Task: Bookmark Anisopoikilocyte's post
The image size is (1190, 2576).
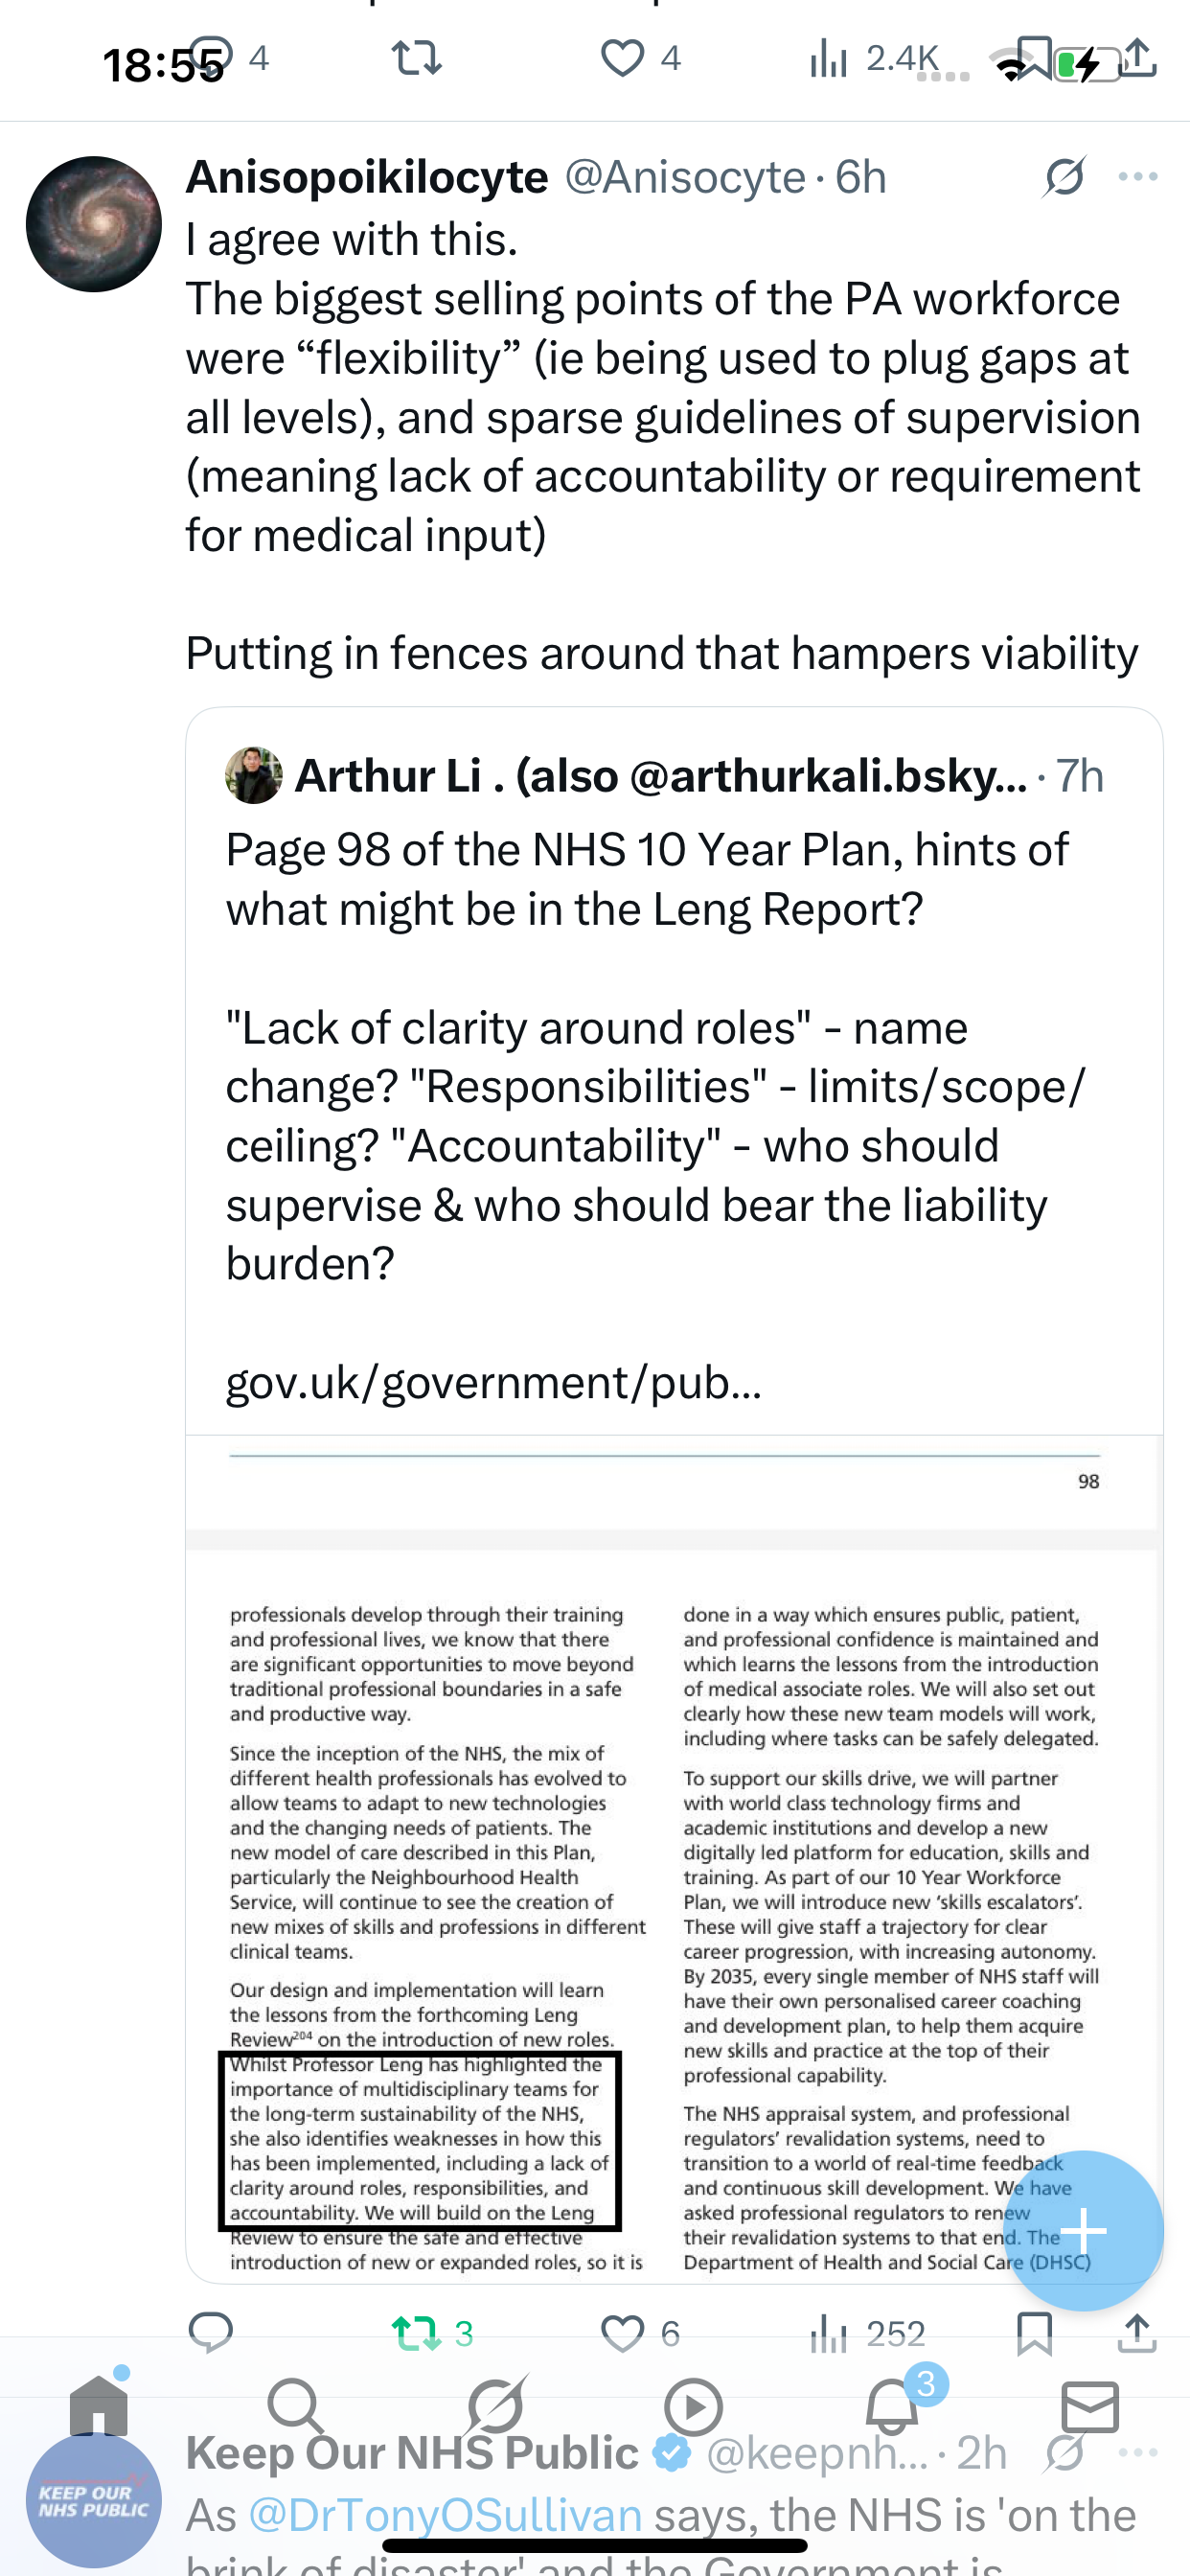Action: (x=1034, y=2334)
